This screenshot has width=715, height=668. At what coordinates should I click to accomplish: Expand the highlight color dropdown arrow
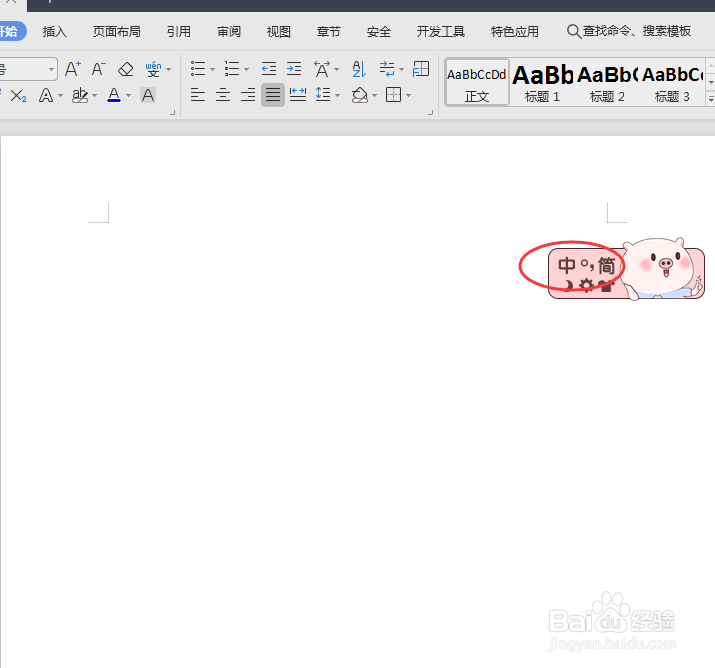click(94, 96)
